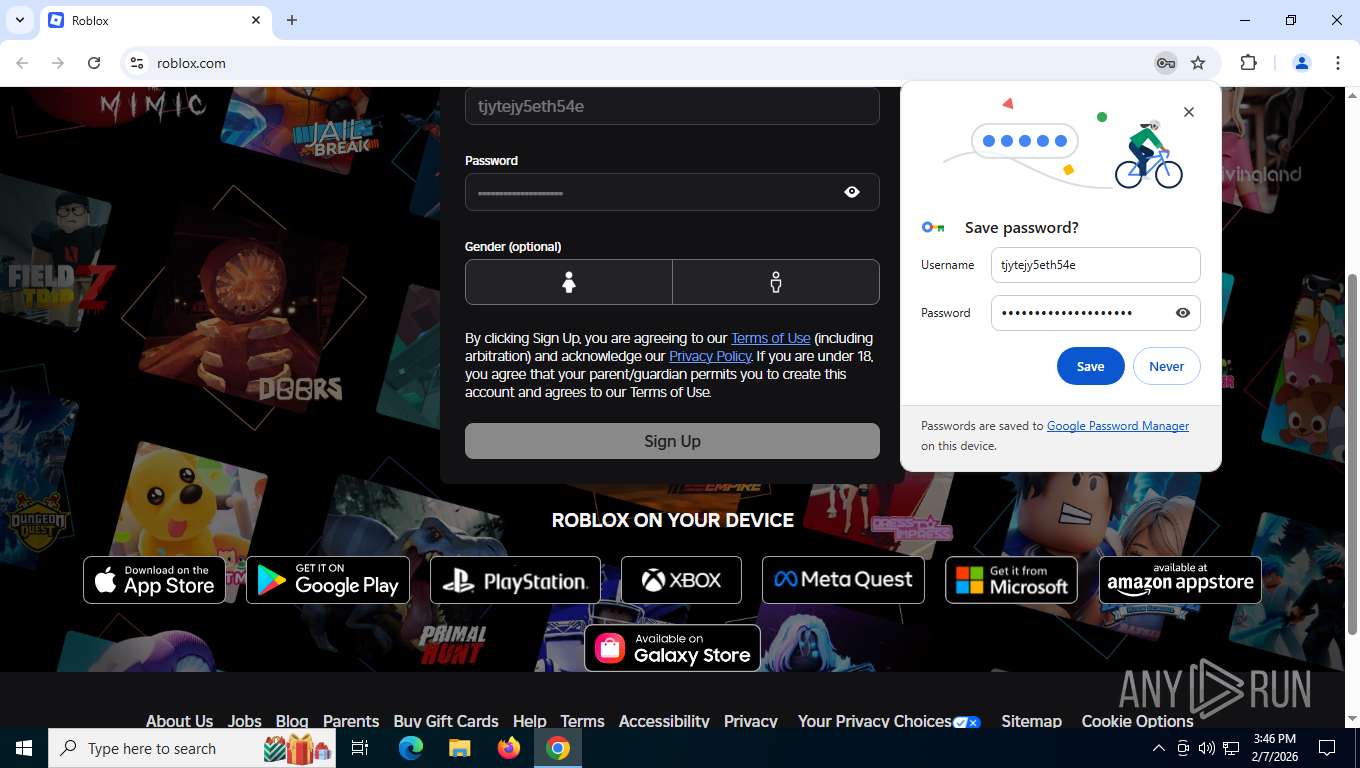Open the Blog footer link

[292, 720]
